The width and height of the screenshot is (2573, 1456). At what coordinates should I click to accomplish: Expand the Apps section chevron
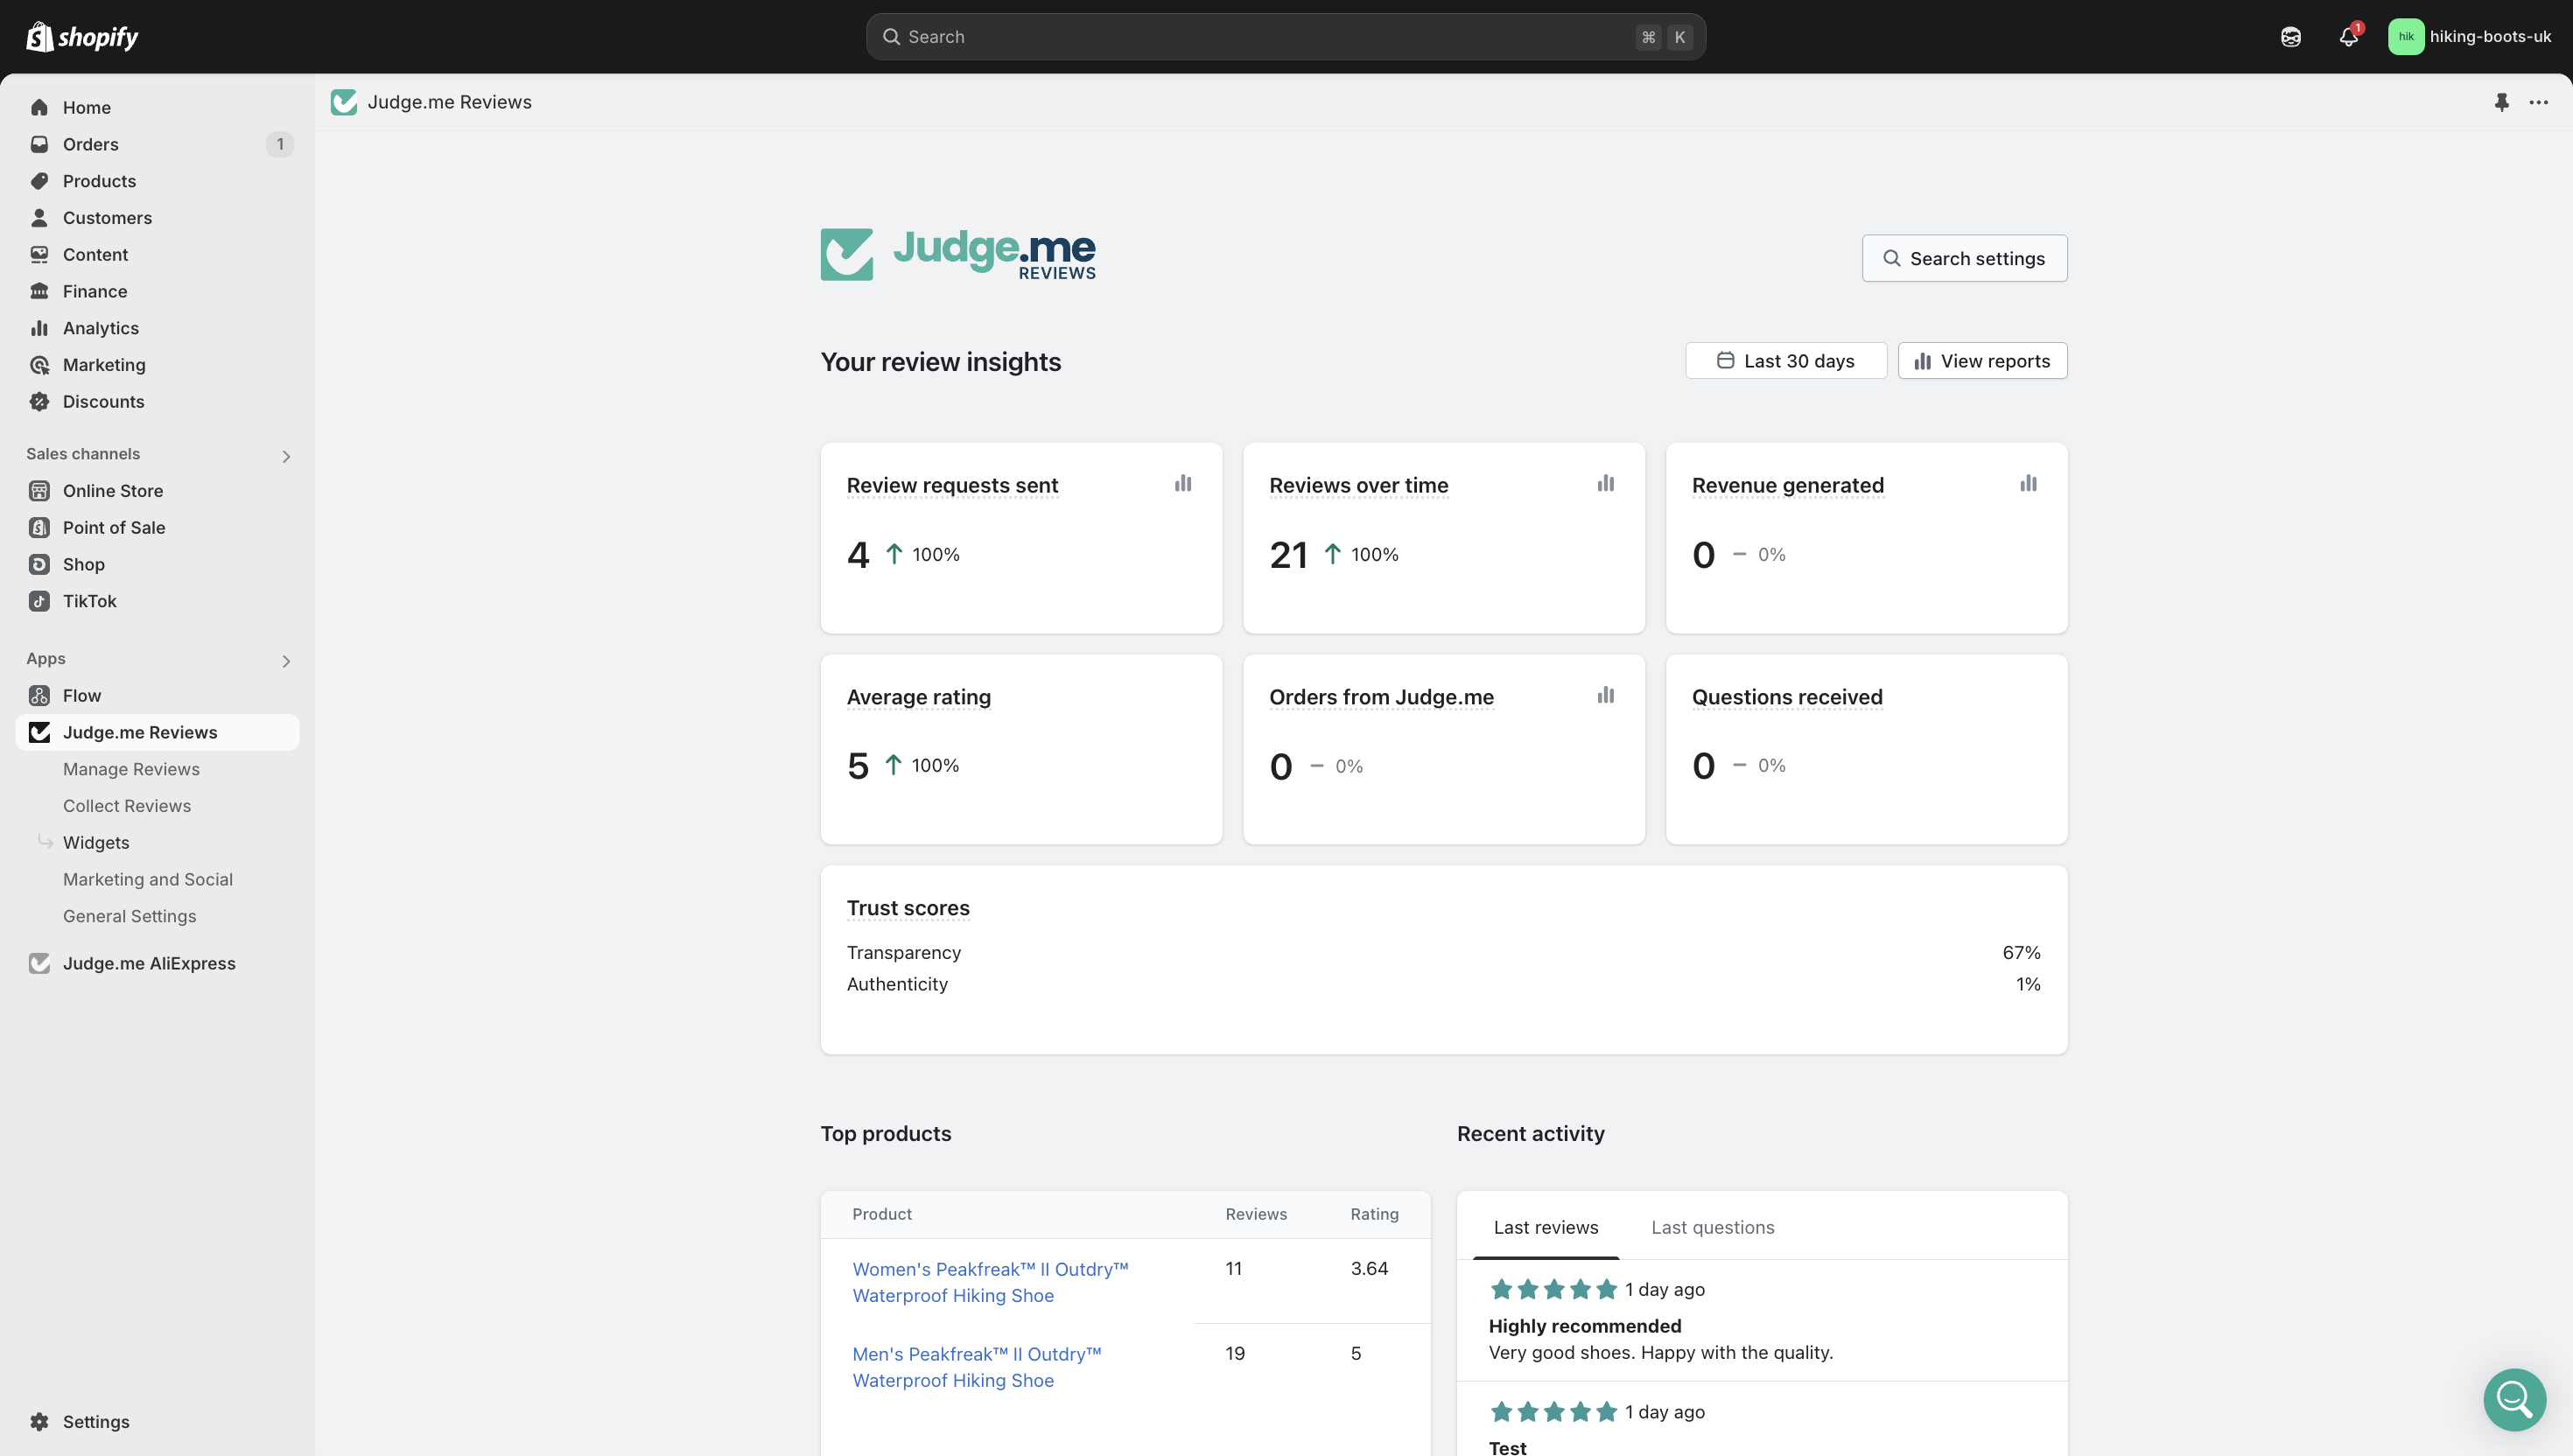point(286,661)
